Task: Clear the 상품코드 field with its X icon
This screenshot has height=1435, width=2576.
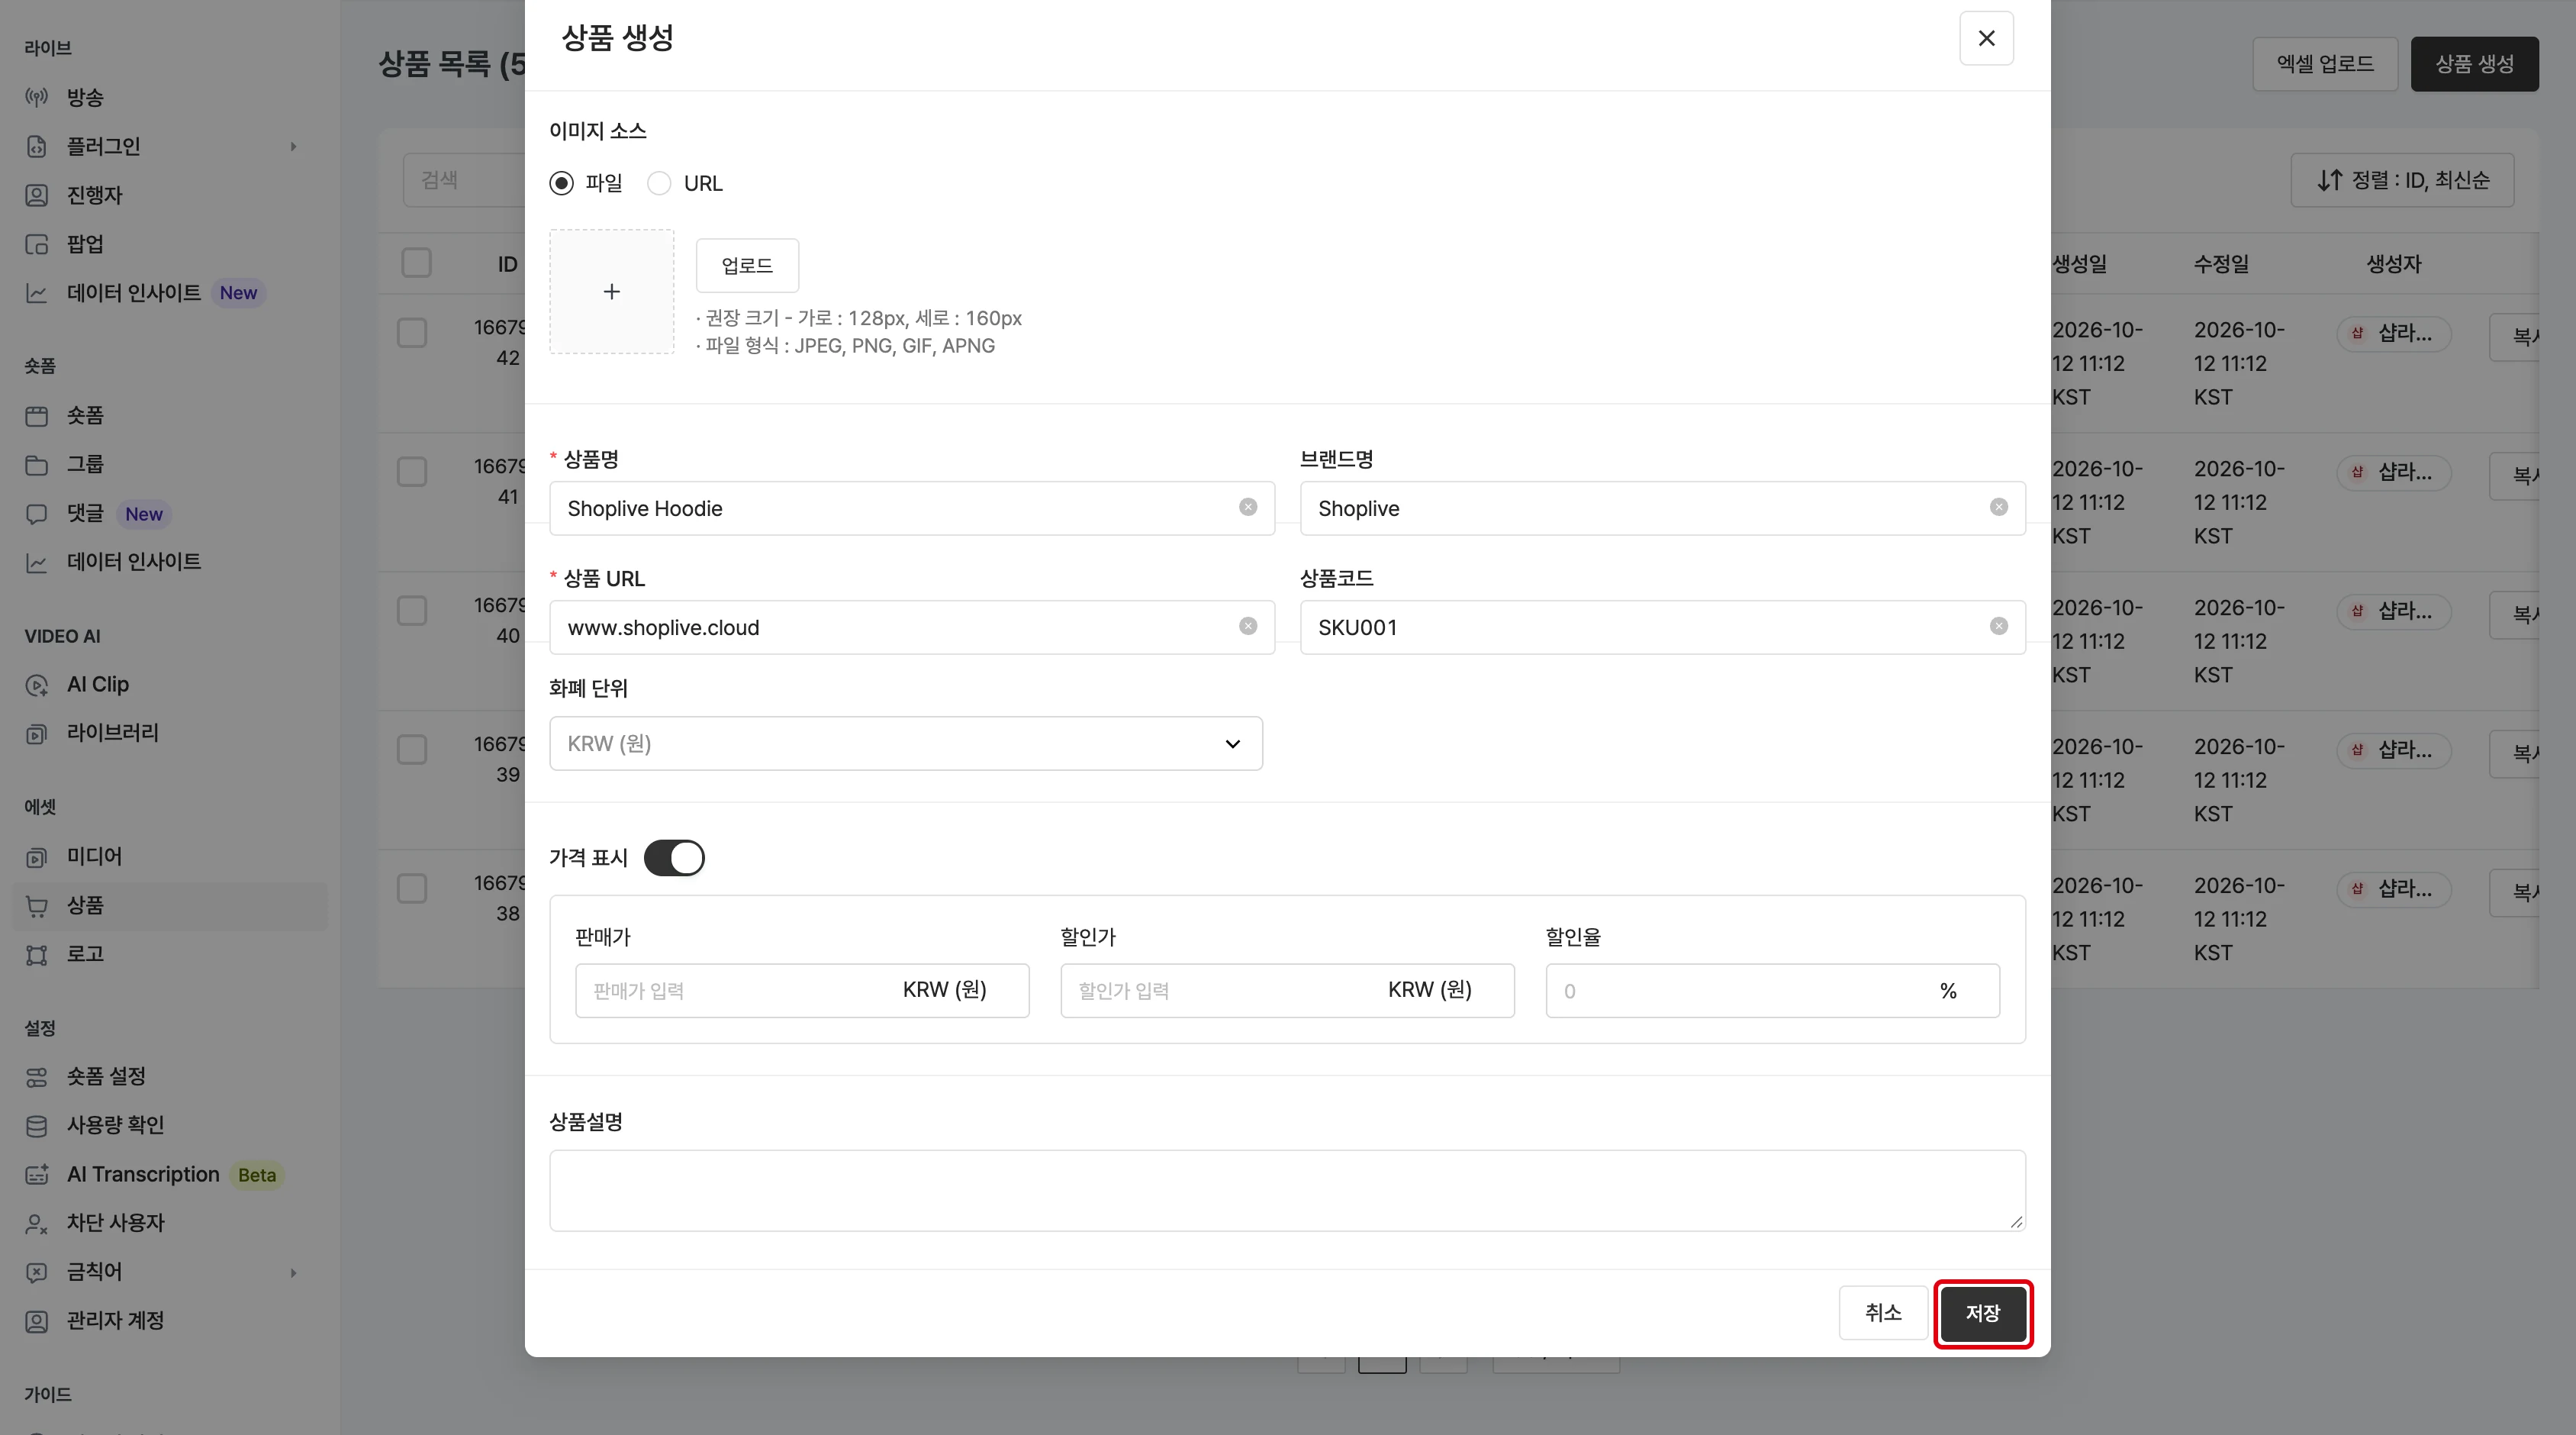Action: pyautogui.click(x=1999, y=626)
